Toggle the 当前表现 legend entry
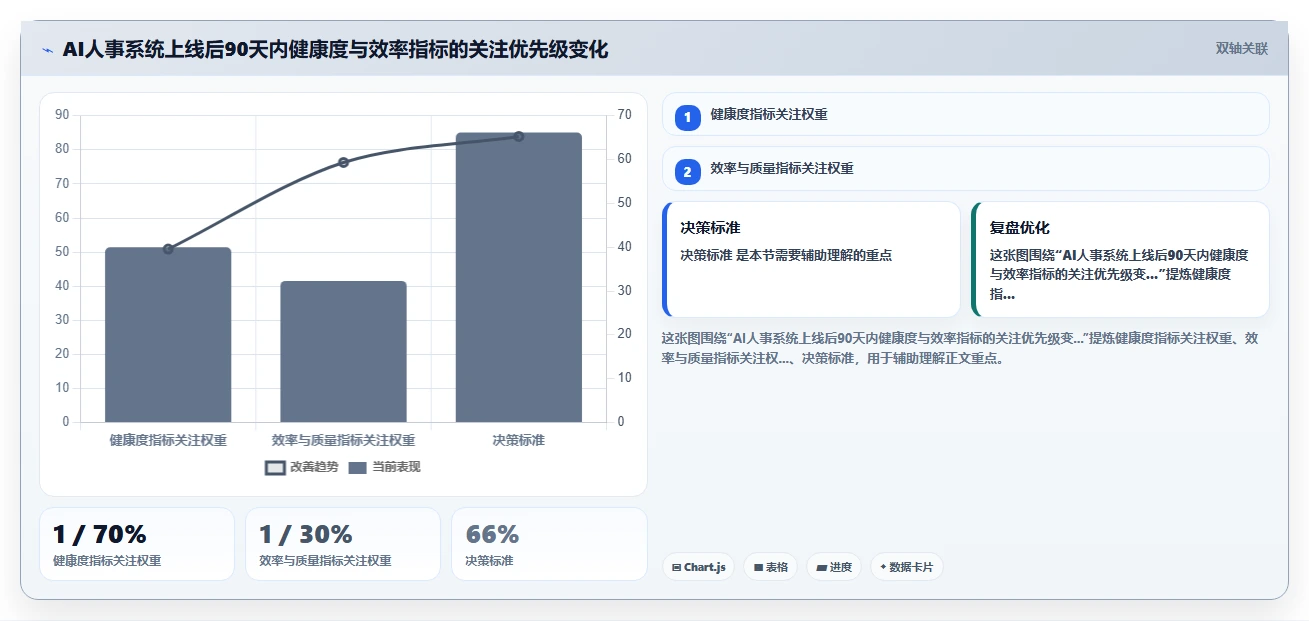Screen dimensions: 1309x621 [384, 467]
